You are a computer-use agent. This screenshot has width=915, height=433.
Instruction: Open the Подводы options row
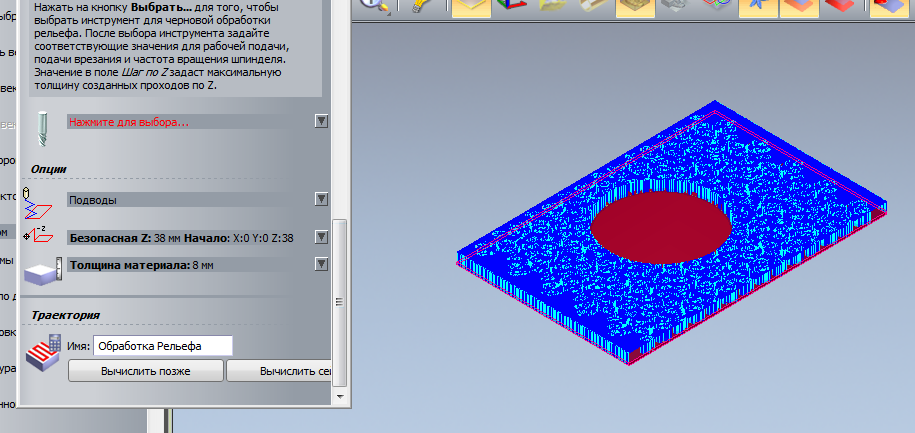point(190,200)
